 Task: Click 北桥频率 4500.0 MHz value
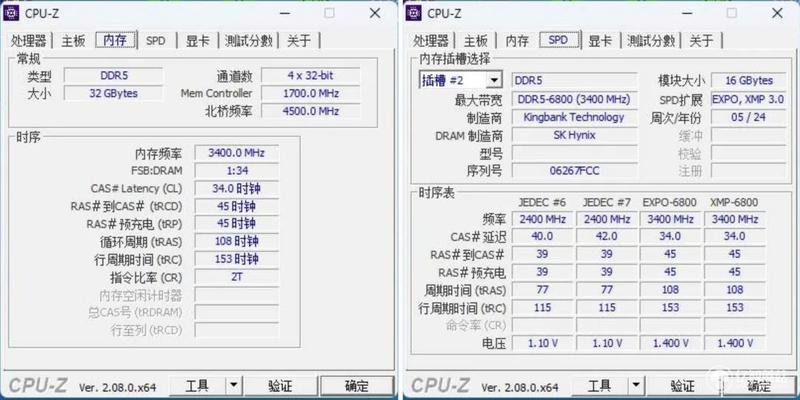click(310, 111)
